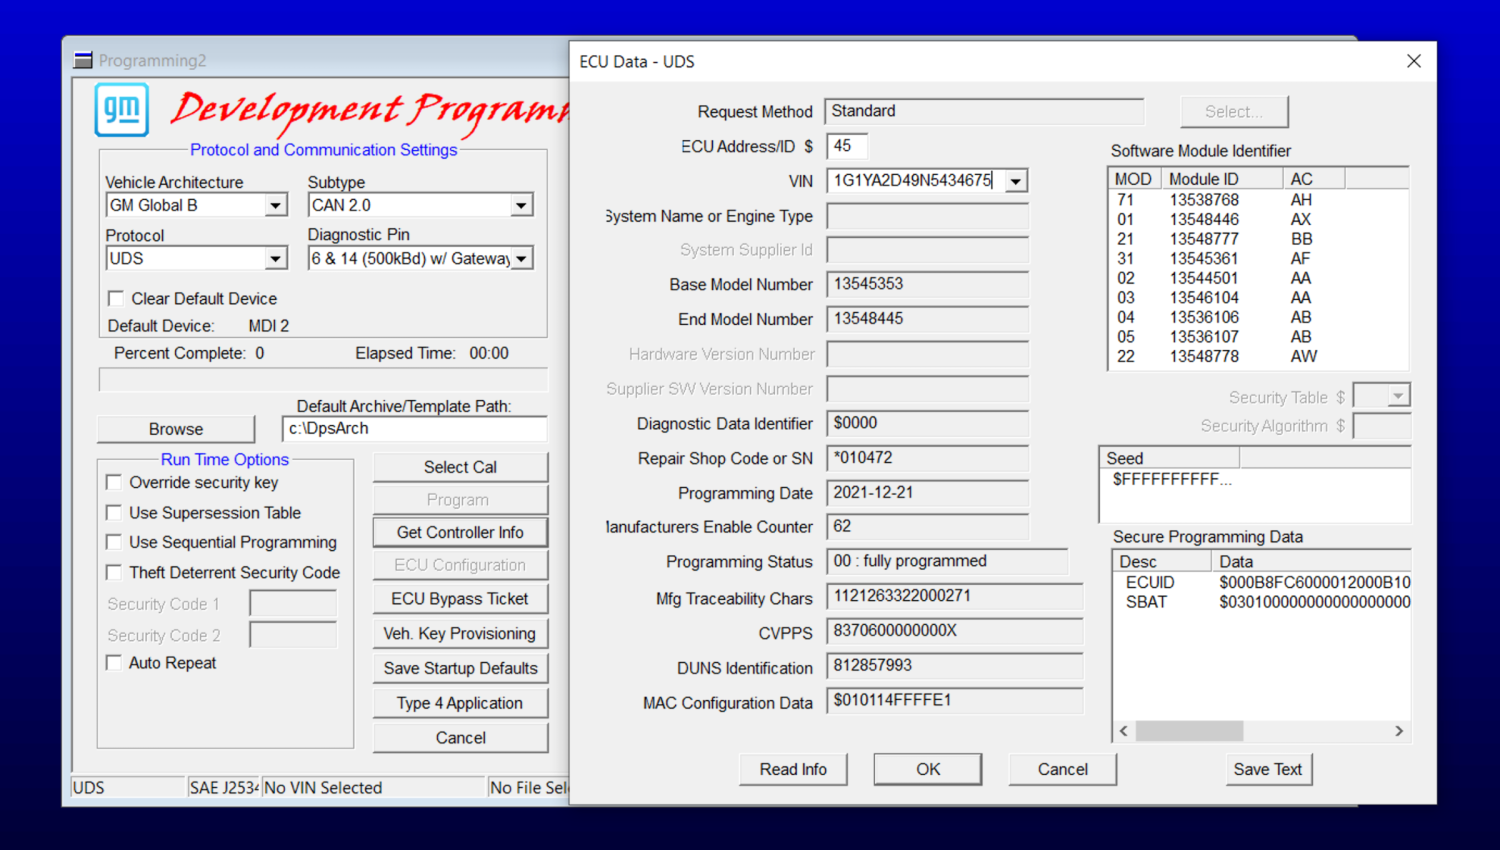The image size is (1500, 850).
Task: Select the SBAT secure data row
Action: [1262, 602]
